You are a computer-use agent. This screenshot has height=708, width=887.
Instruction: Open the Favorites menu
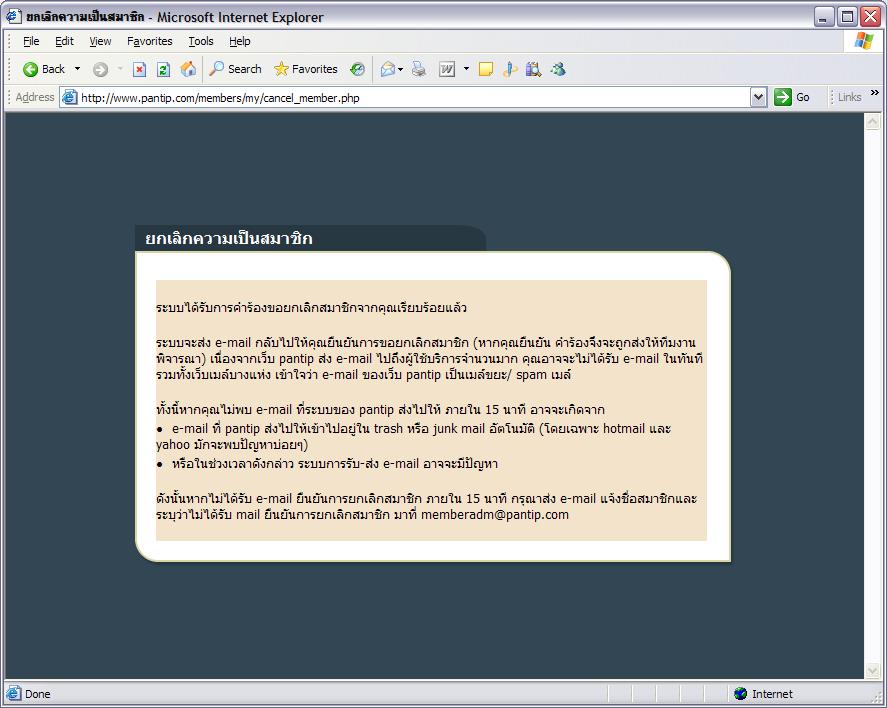coord(149,41)
